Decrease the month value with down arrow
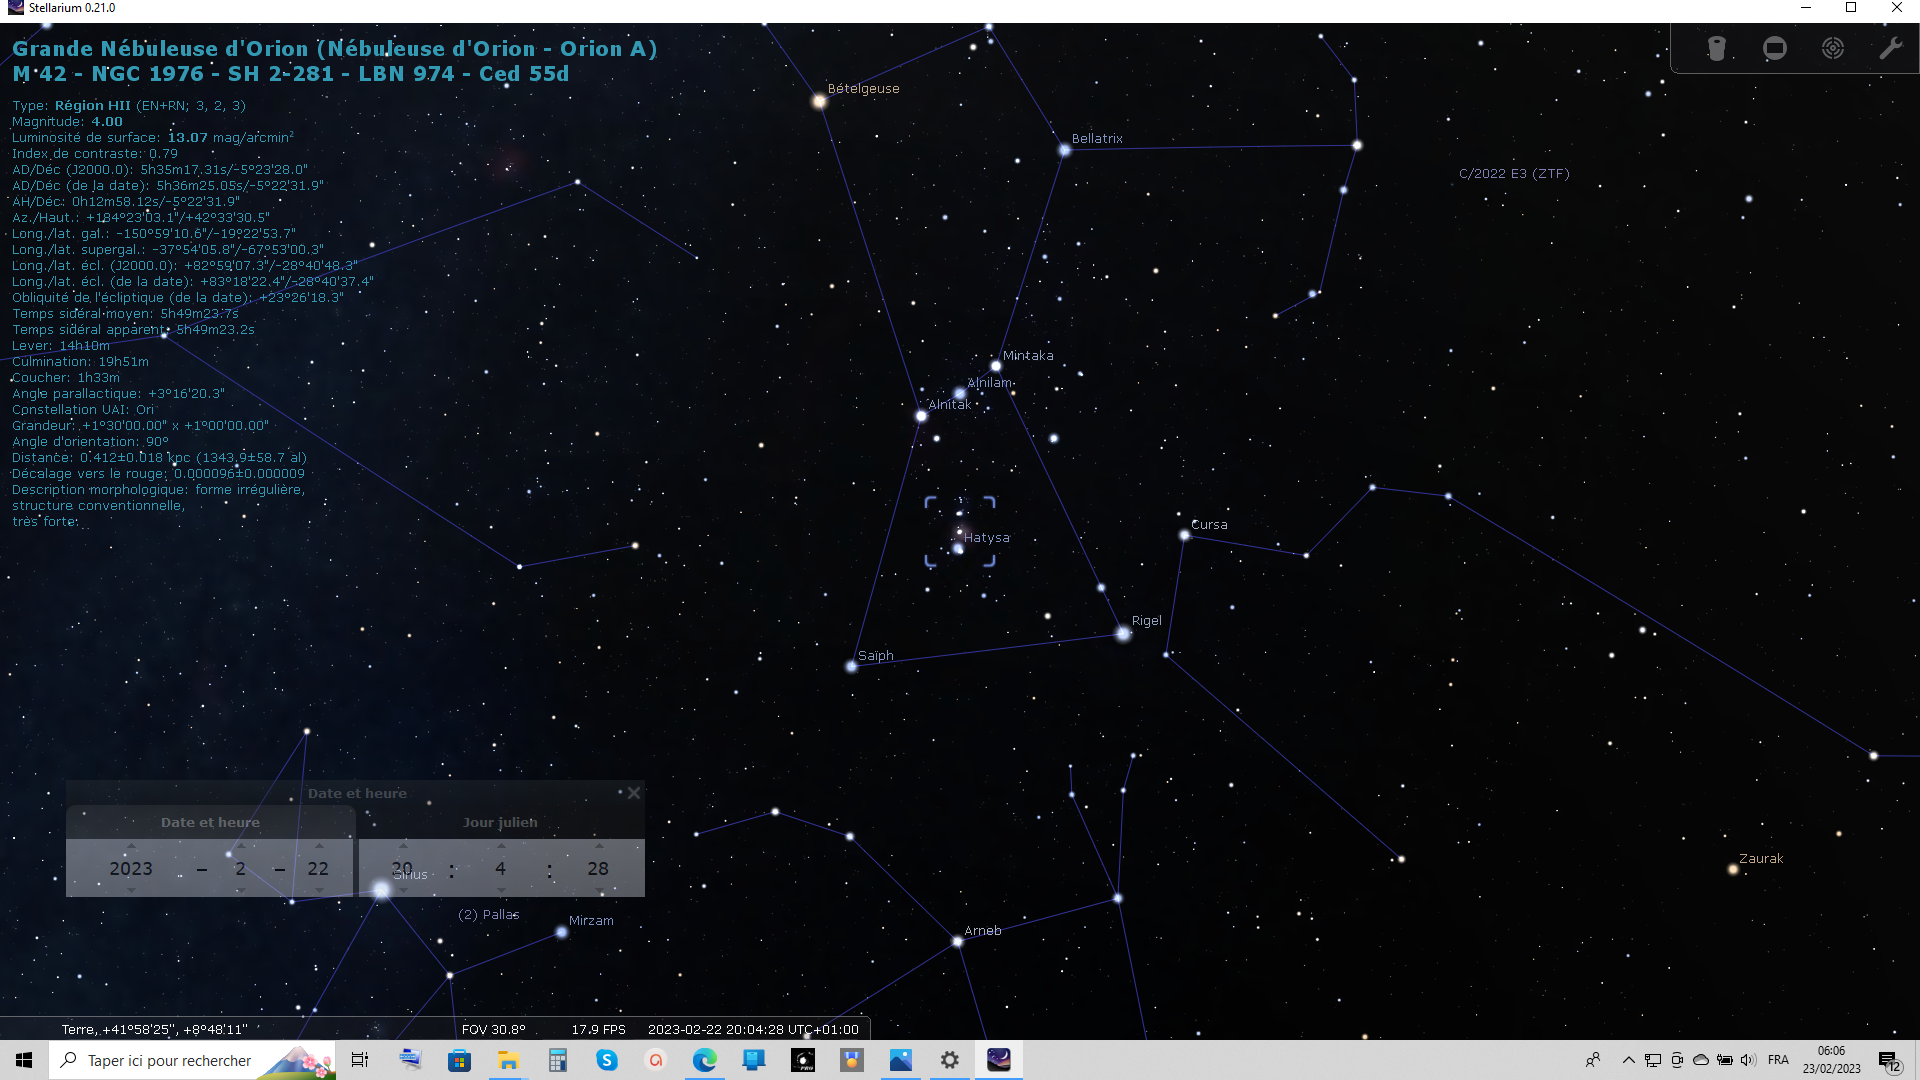Screen dimensions: 1920x1080 tap(240, 890)
